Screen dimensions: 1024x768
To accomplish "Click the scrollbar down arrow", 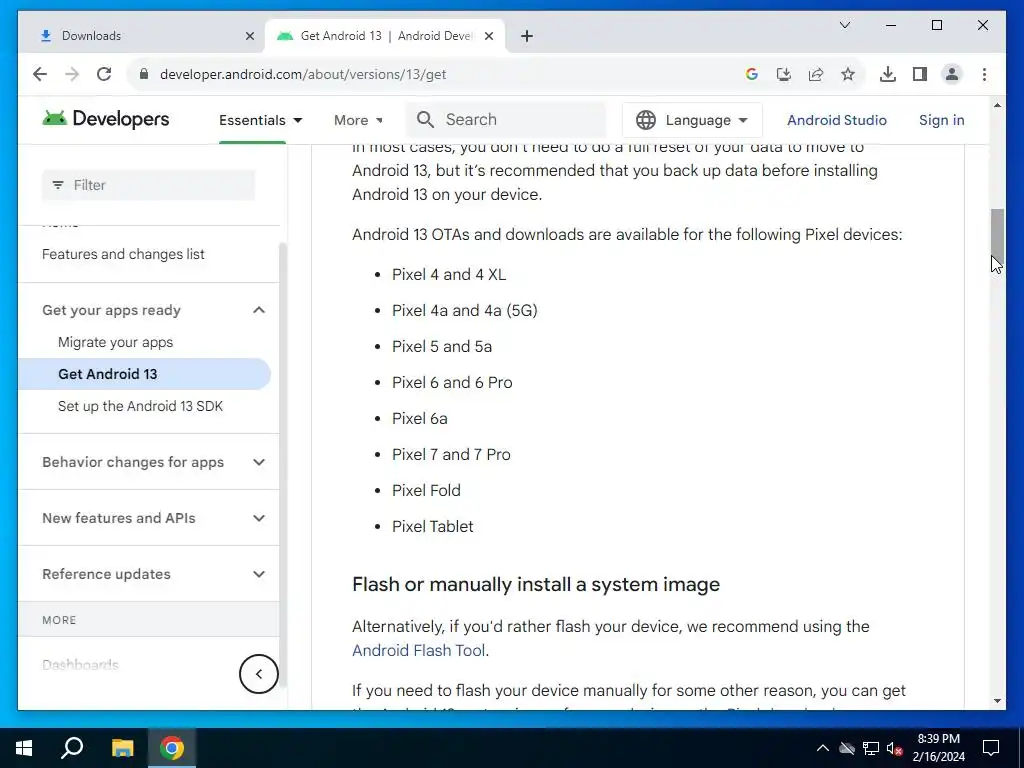I will pos(997,701).
